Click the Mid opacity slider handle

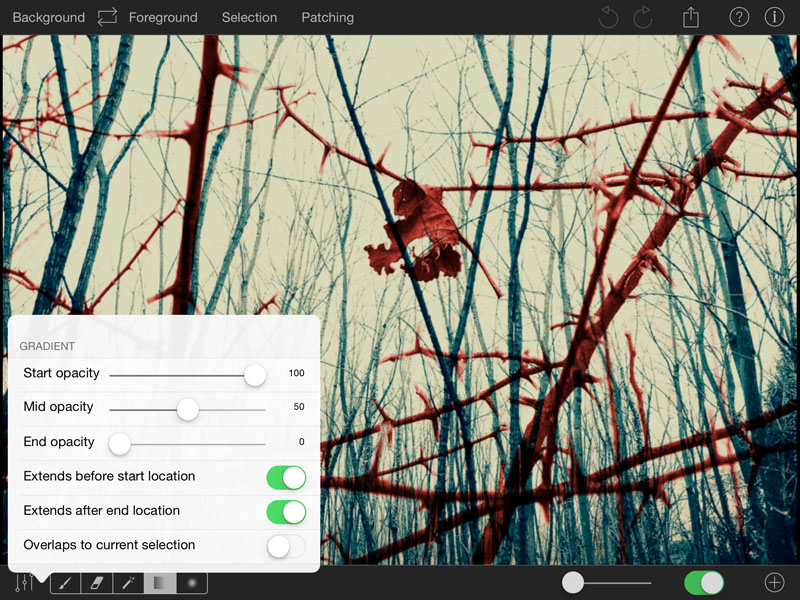[188, 409]
